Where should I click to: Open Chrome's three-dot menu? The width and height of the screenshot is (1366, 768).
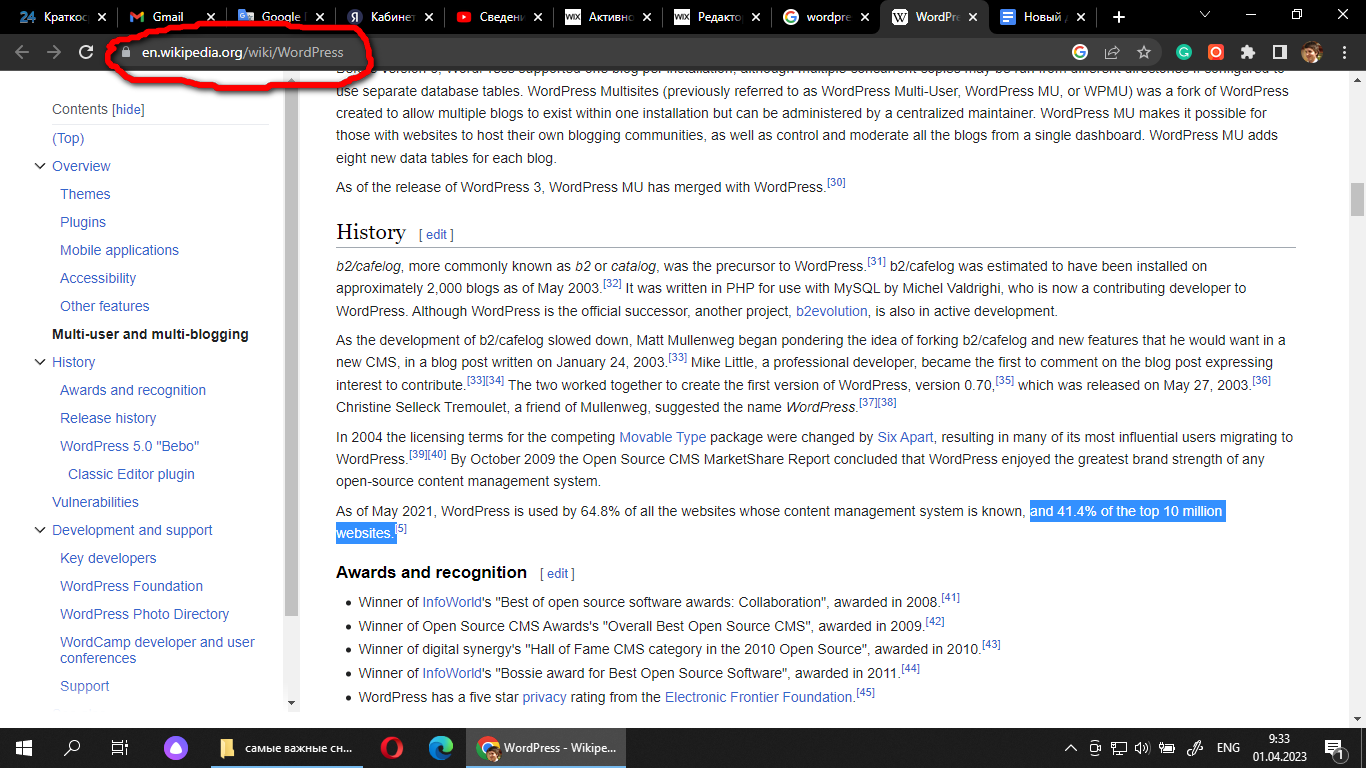point(1343,52)
